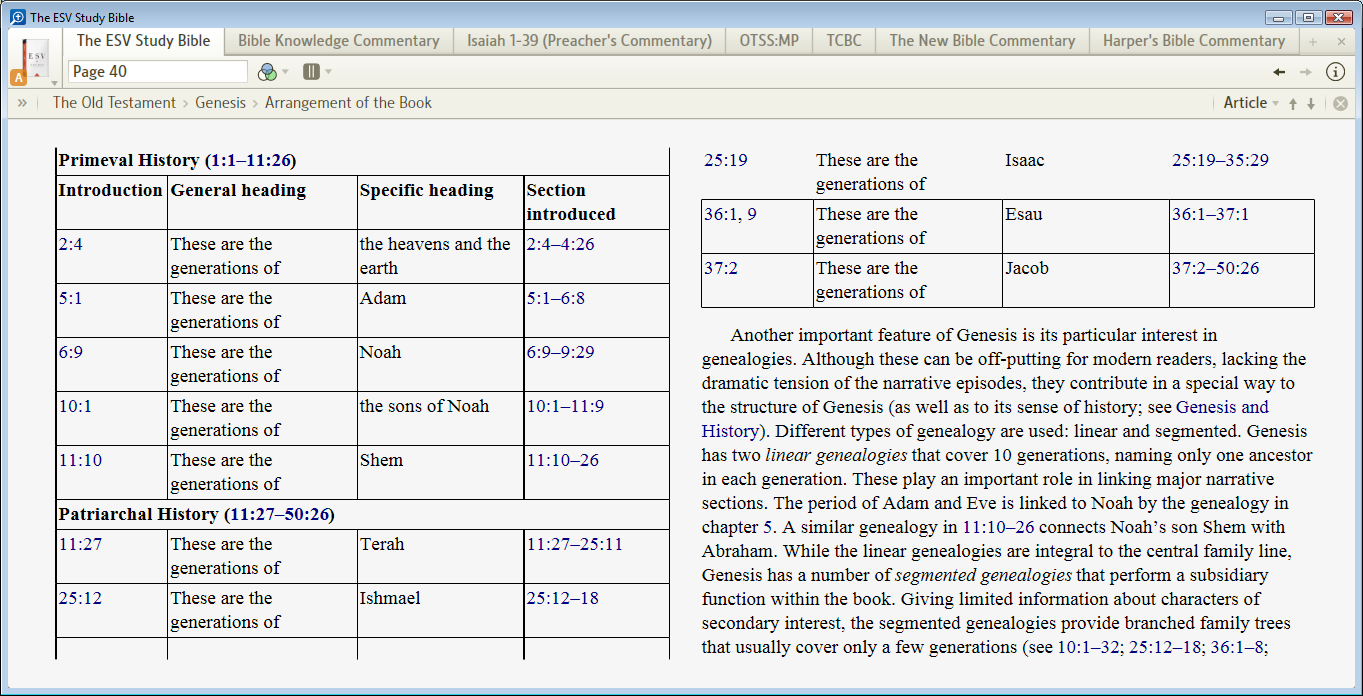Jump to previous article up arrow
Viewport: 1363px width, 696px height.
[x=1292, y=103]
